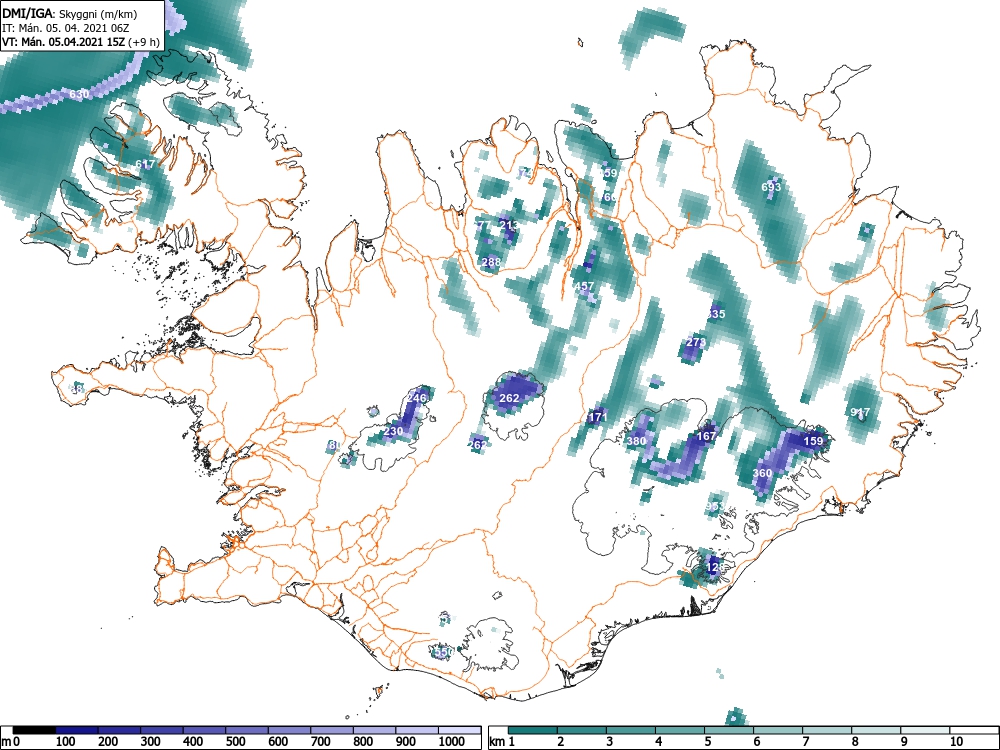Screen dimensions: 1000x750
Task: Click the pale 900–1000 m legend swatch
Action: tap(417, 730)
